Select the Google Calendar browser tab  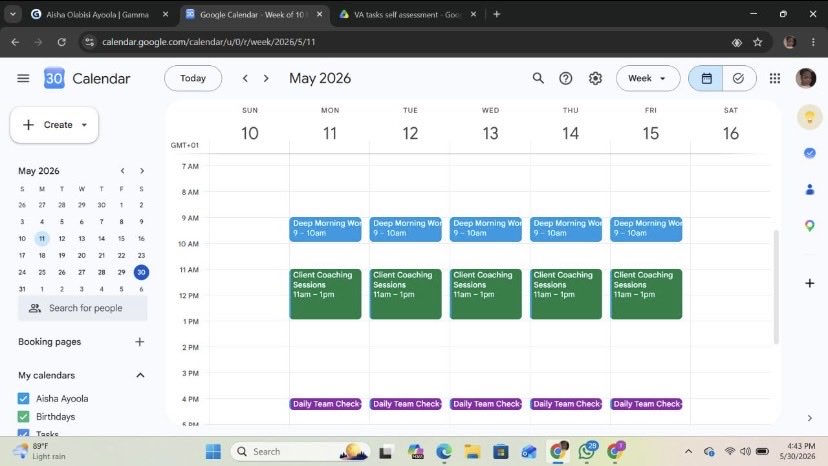point(251,14)
